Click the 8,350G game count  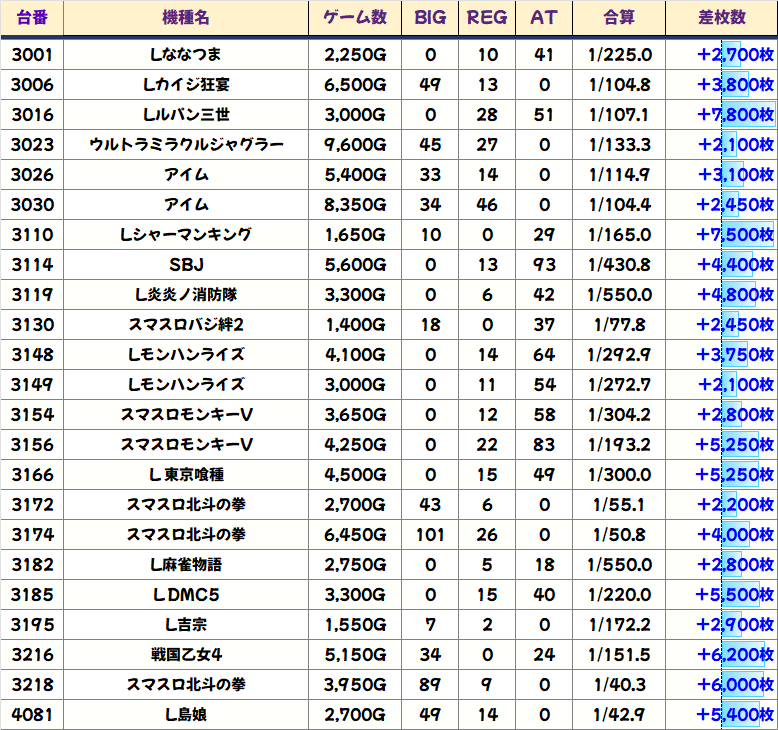pyautogui.click(x=355, y=204)
